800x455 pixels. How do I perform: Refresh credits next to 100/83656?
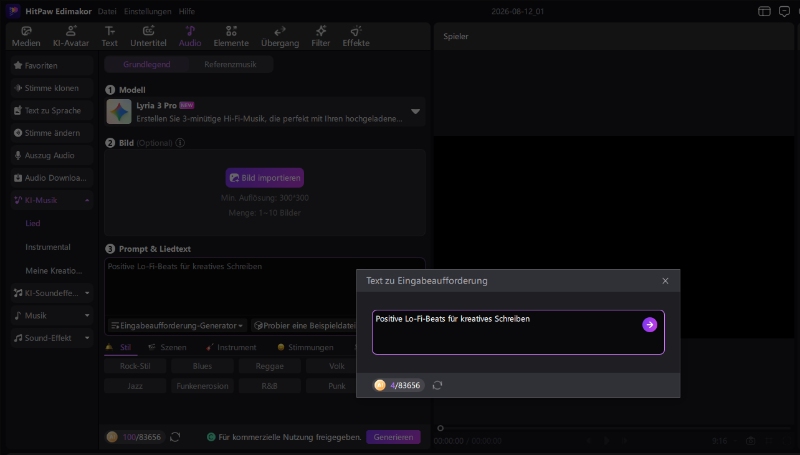tap(175, 437)
